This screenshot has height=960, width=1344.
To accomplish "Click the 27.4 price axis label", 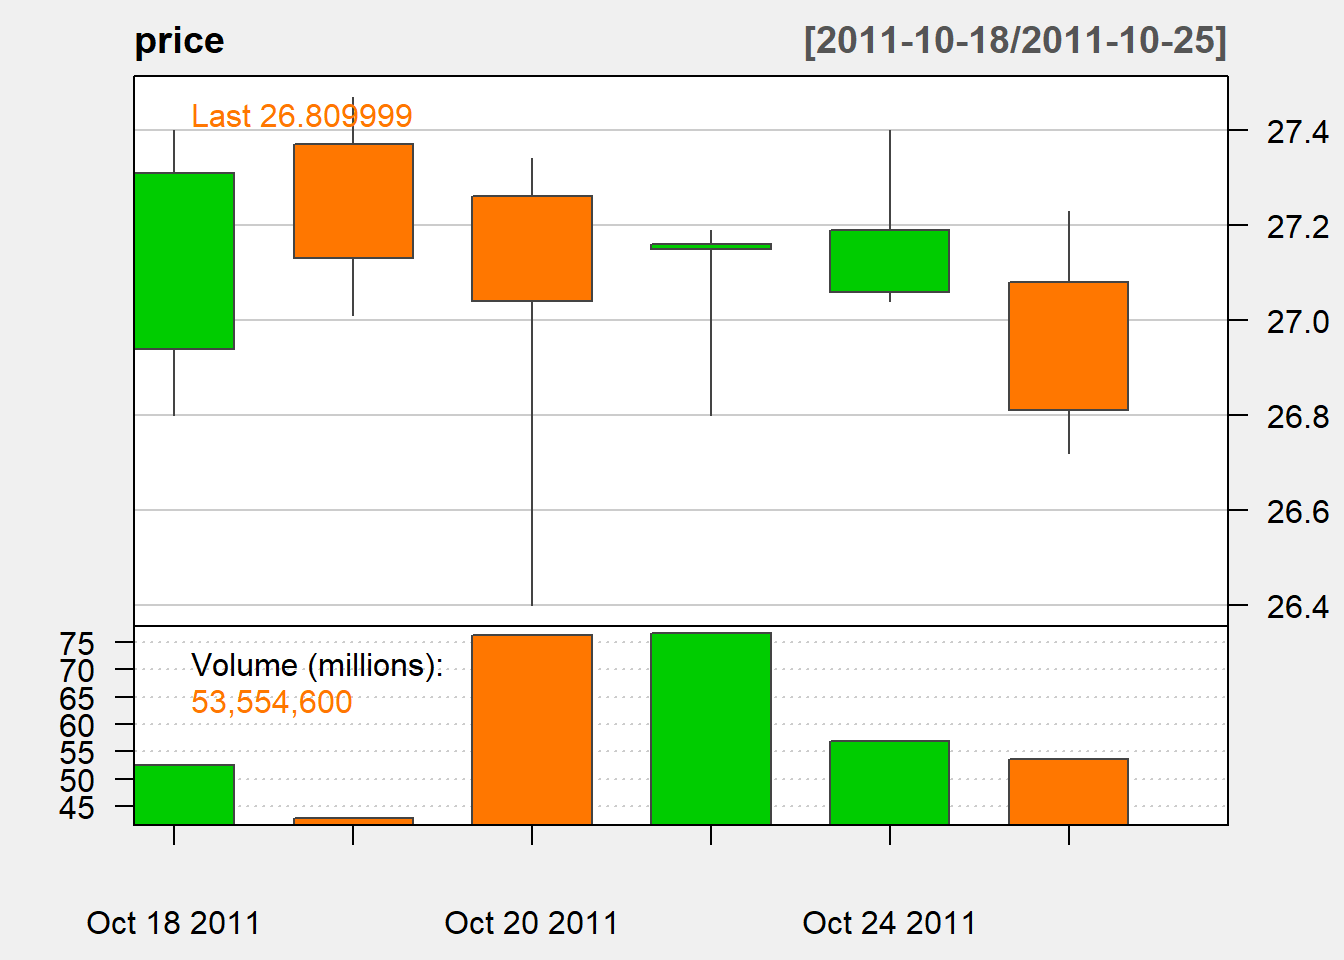I will [x=1298, y=132].
